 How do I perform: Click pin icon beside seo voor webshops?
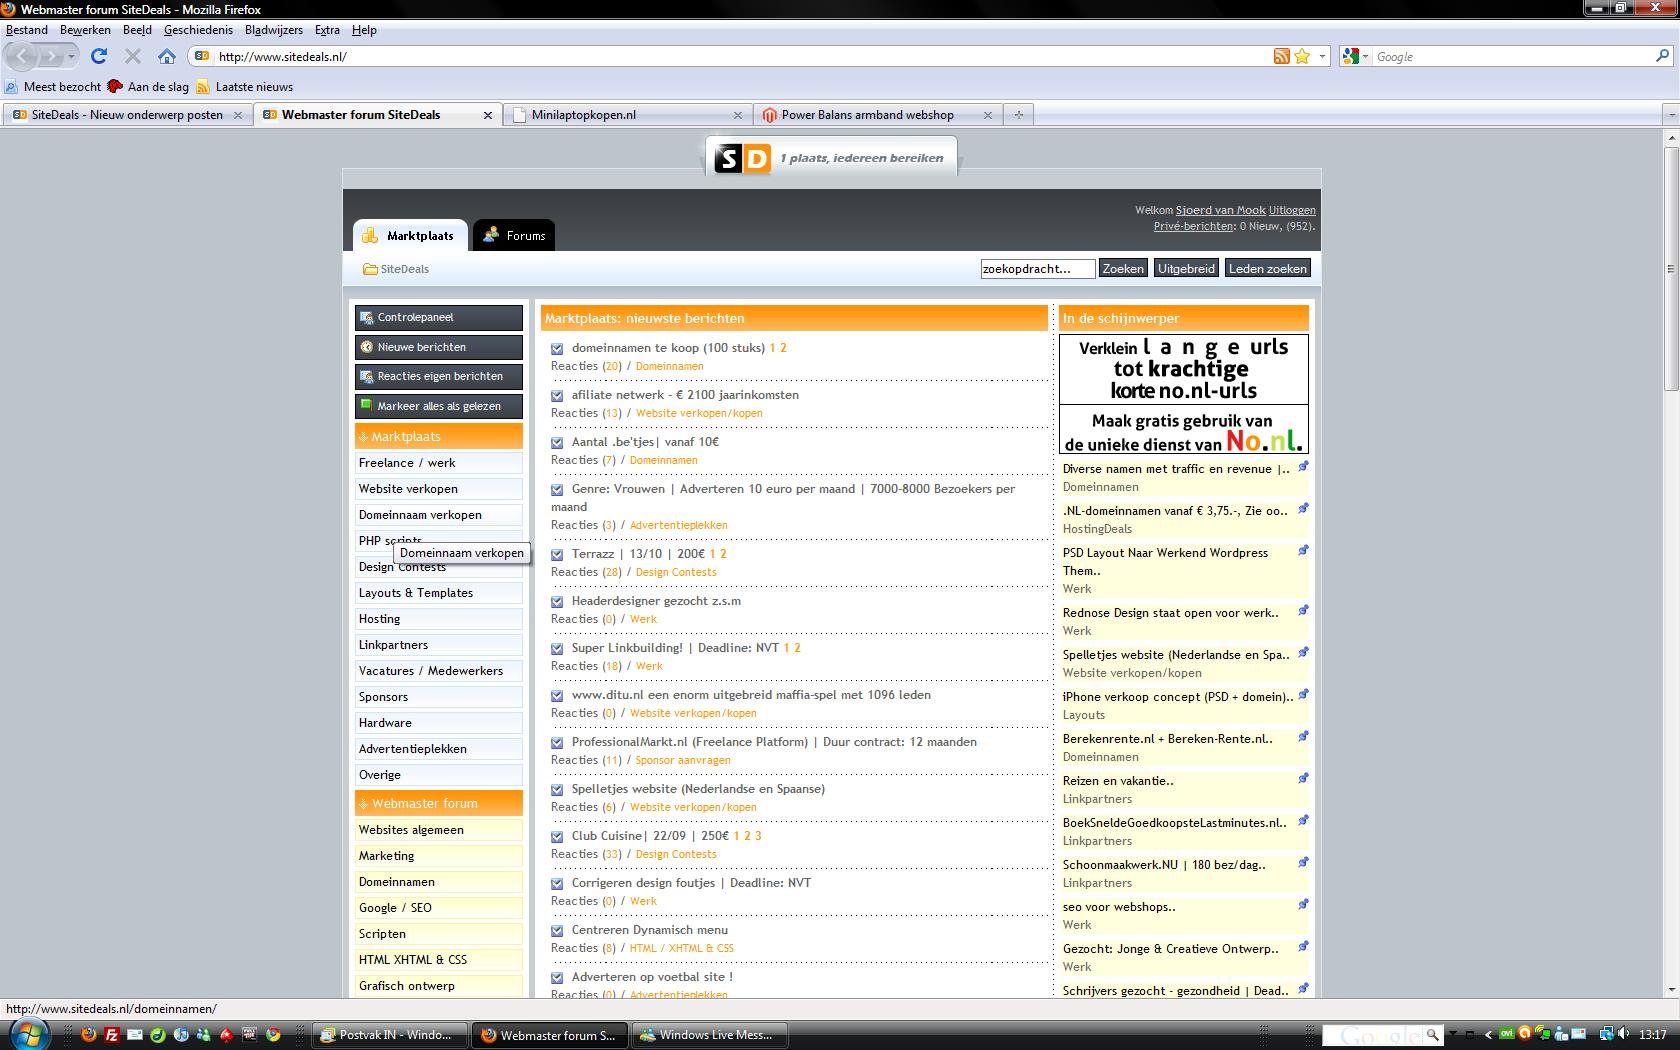(x=1303, y=905)
